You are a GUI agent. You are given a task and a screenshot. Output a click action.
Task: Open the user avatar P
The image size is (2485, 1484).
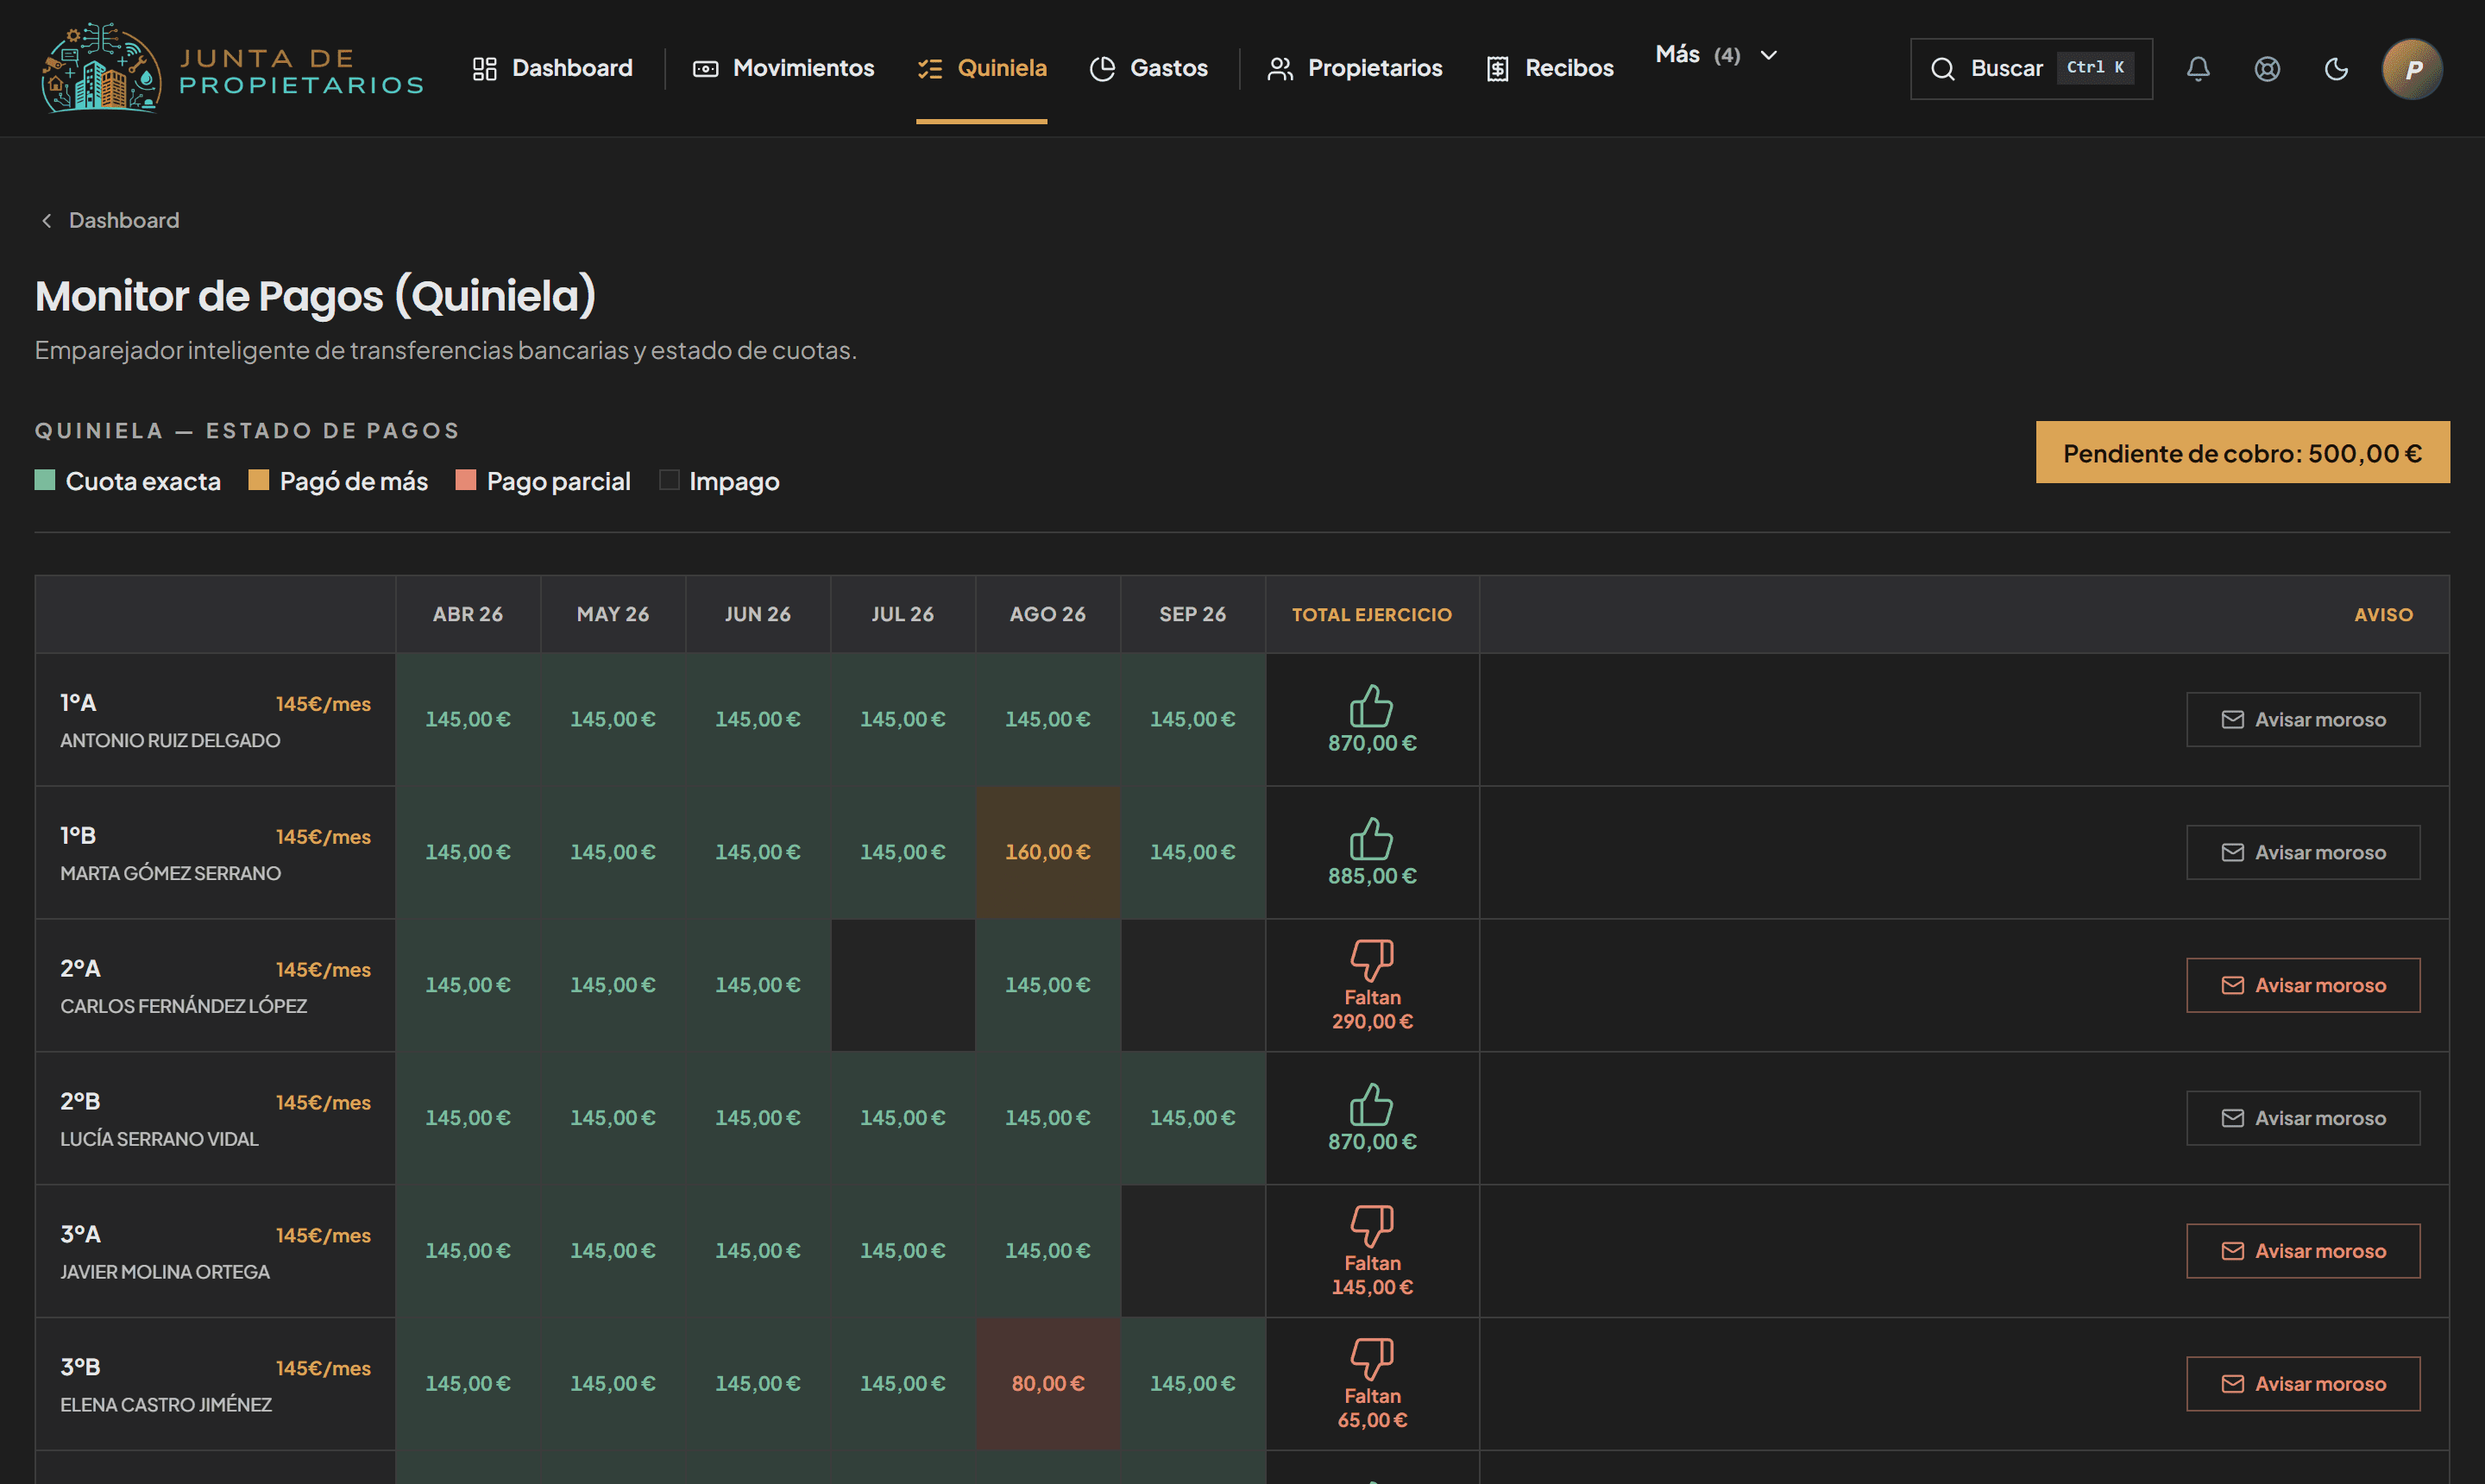[x=2412, y=68]
